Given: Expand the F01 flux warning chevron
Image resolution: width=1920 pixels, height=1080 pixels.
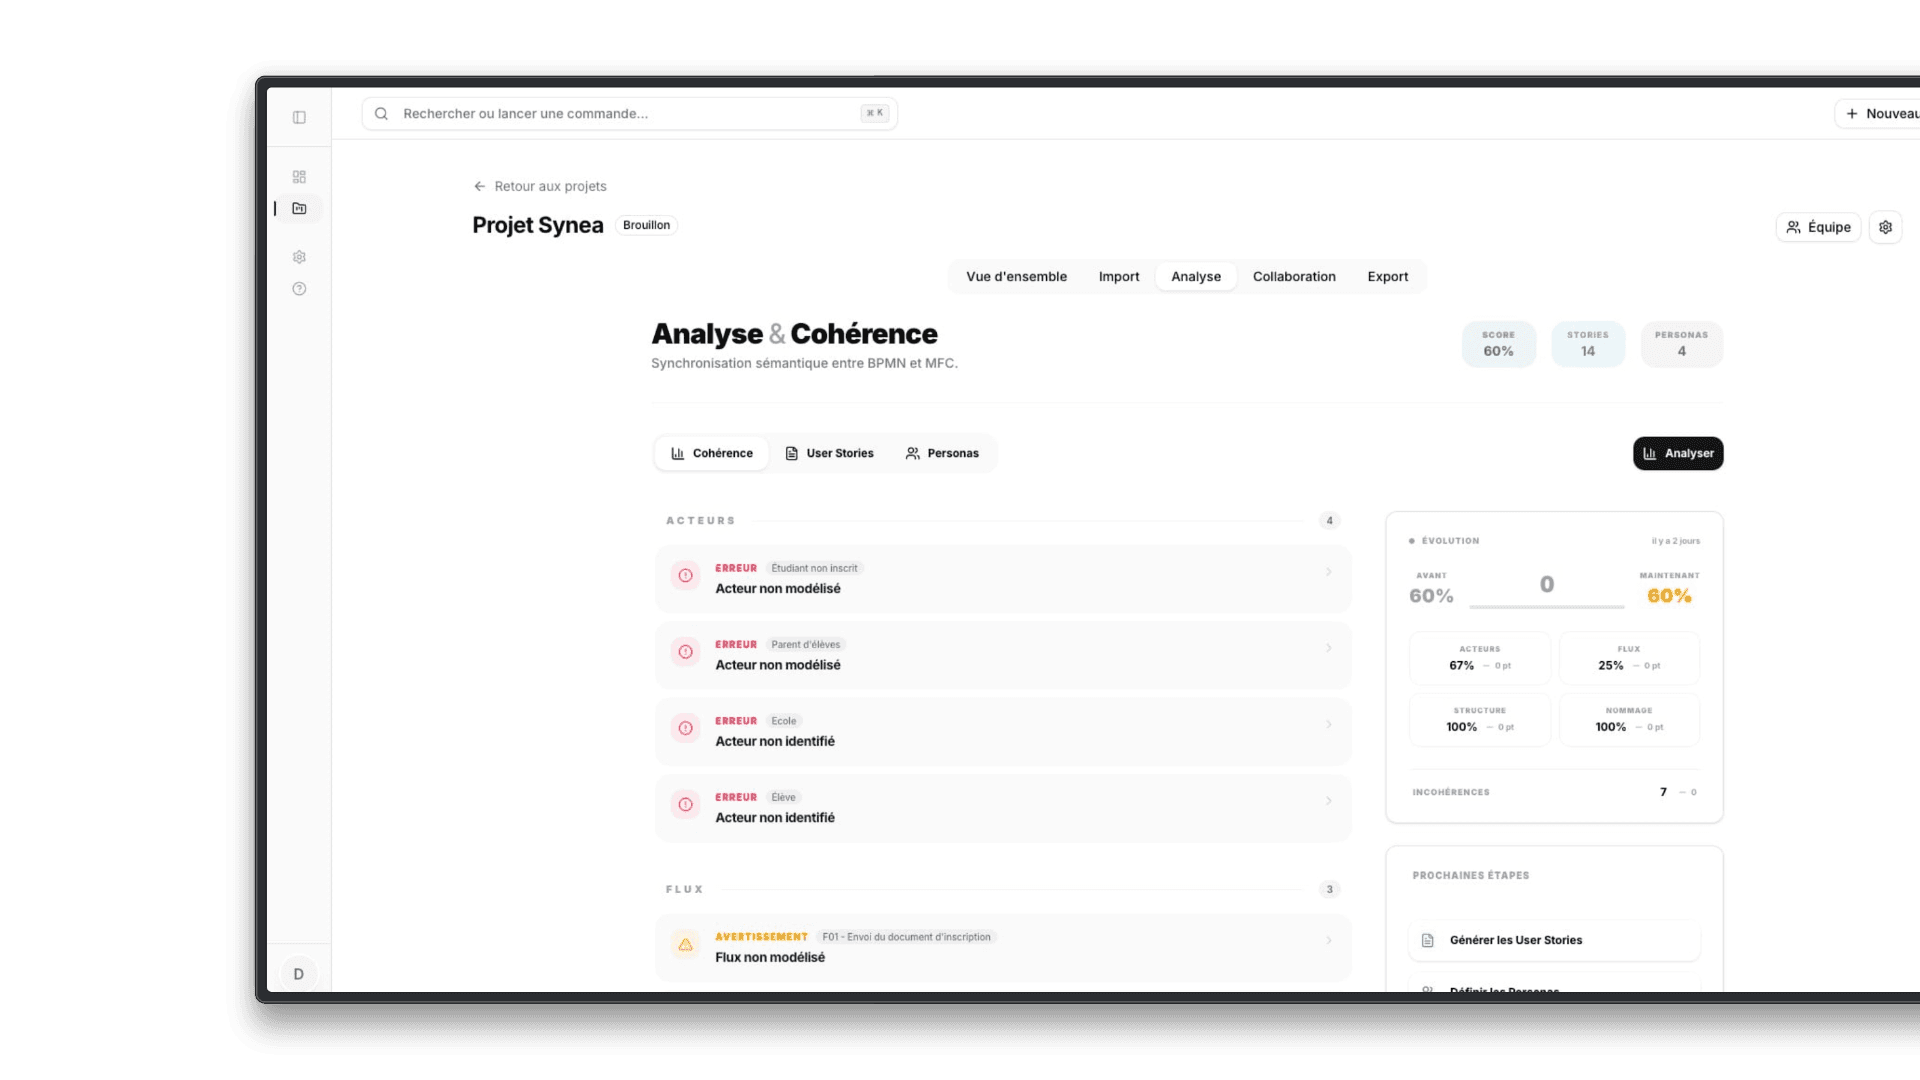Looking at the screenshot, I should tap(1328, 940).
